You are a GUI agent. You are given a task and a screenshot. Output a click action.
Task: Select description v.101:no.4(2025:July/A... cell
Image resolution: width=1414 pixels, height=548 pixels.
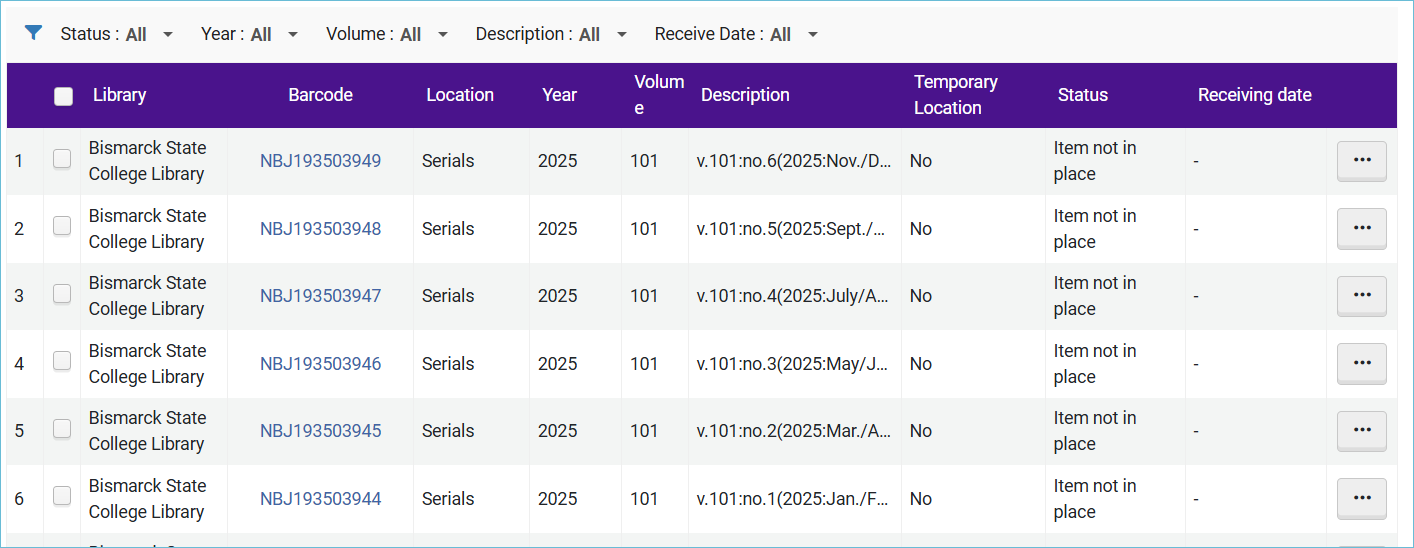794,296
